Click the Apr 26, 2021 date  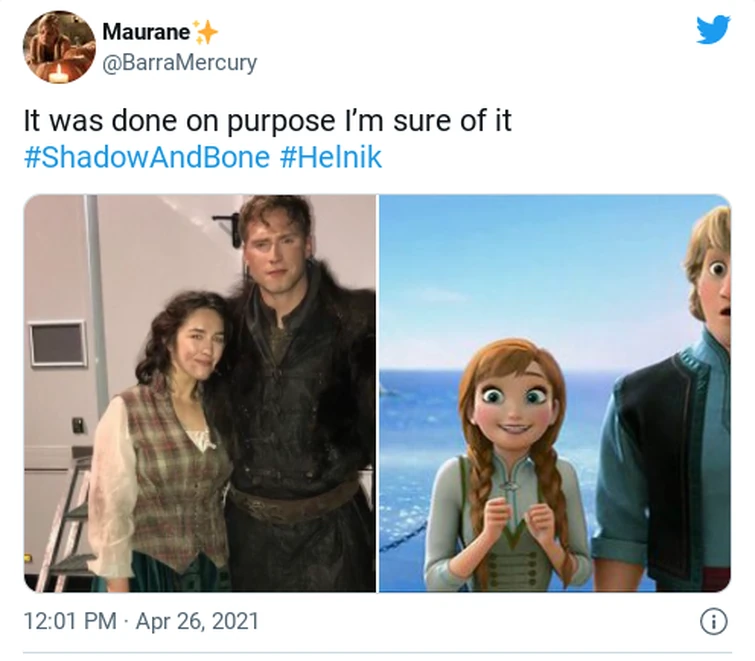[x=197, y=621]
